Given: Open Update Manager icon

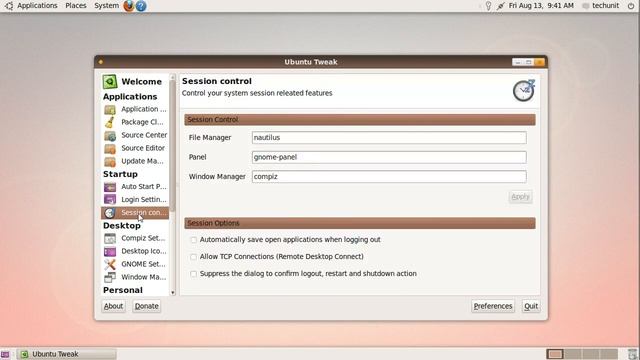Looking at the screenshot, I should [x=110, y=161].
